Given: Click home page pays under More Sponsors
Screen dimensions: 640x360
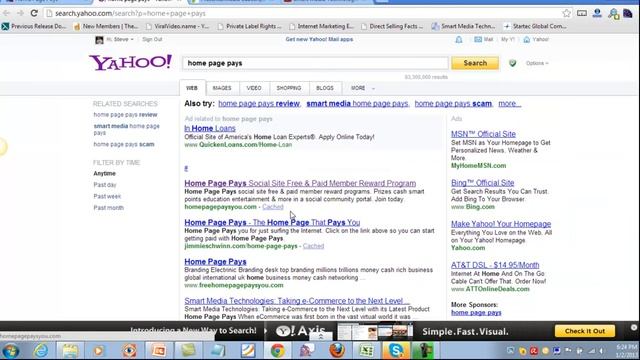Looking at the screenshot, I should 476,313.
